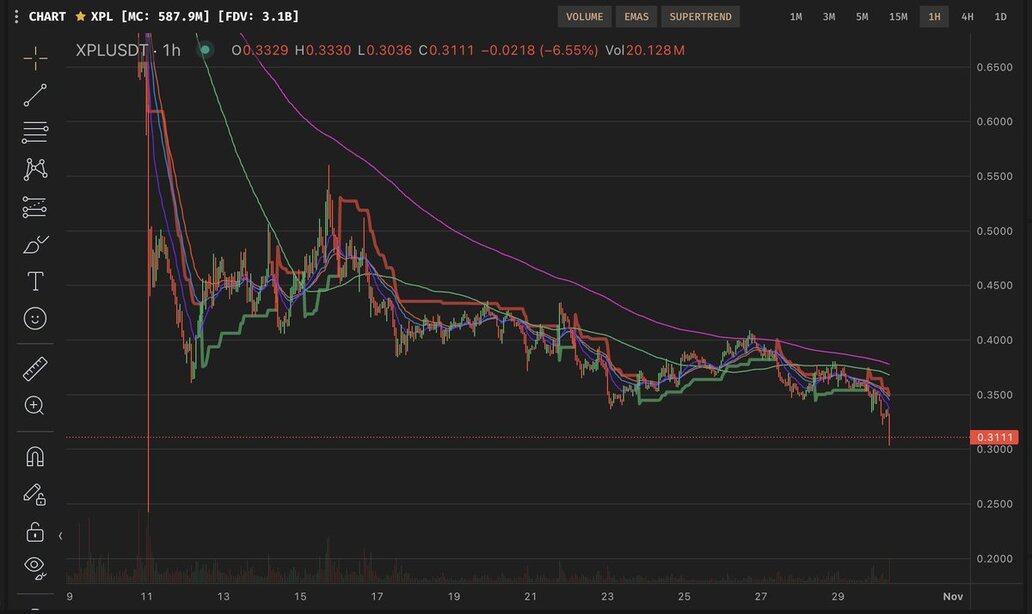Screen dimensions: 1032x614
Task: Activate the ruler measure tool
Action: pyautogui.click(x=35, y=368)
